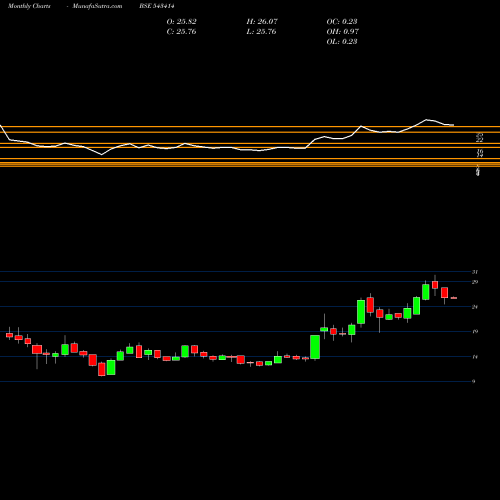Click the "OC: 0.23" reading
The height and width of the screenshot is (500, 500).
pos(342,22)
